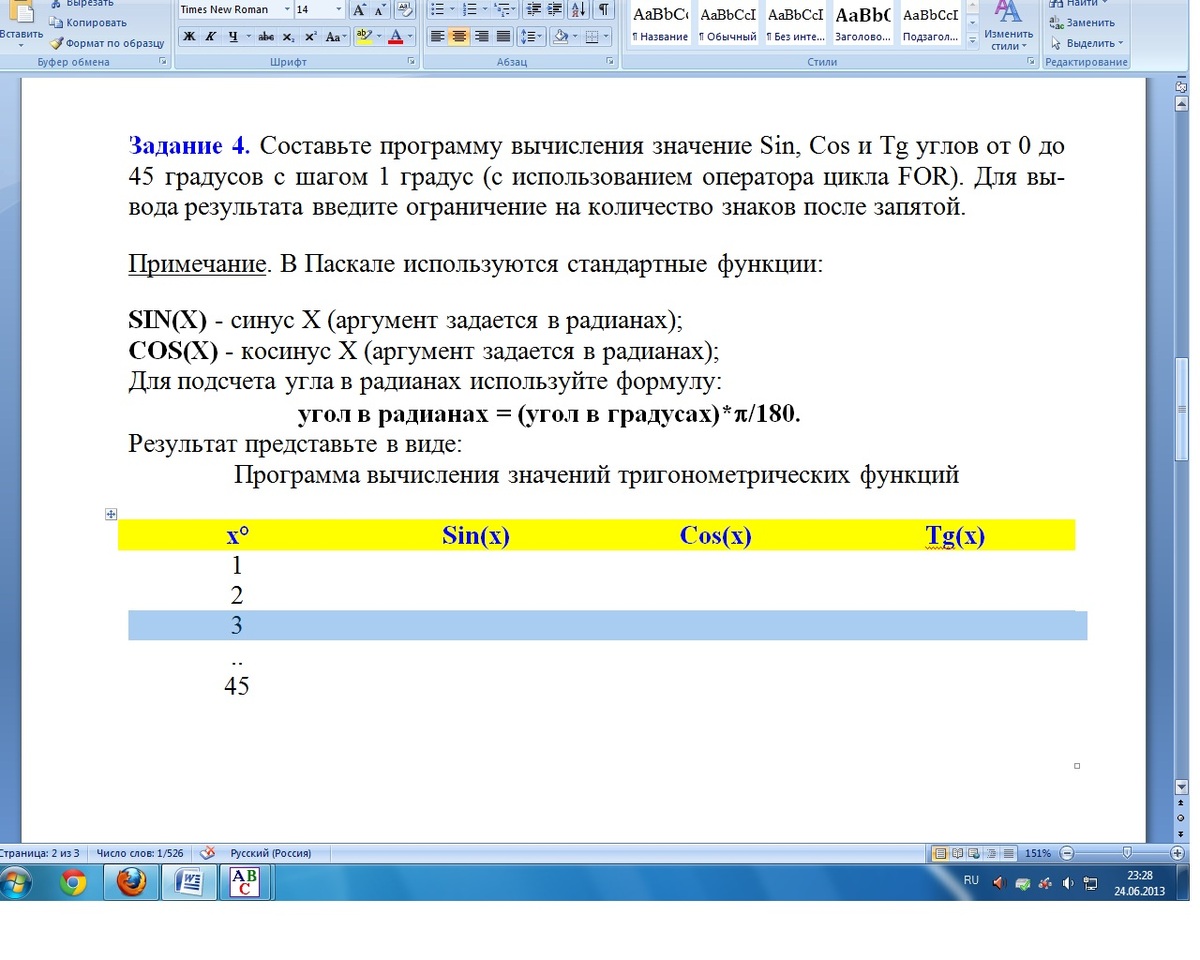This screenshot has width=1200, height=960.
Task: Click the zoom level 151%
Action: (1038, 853)
